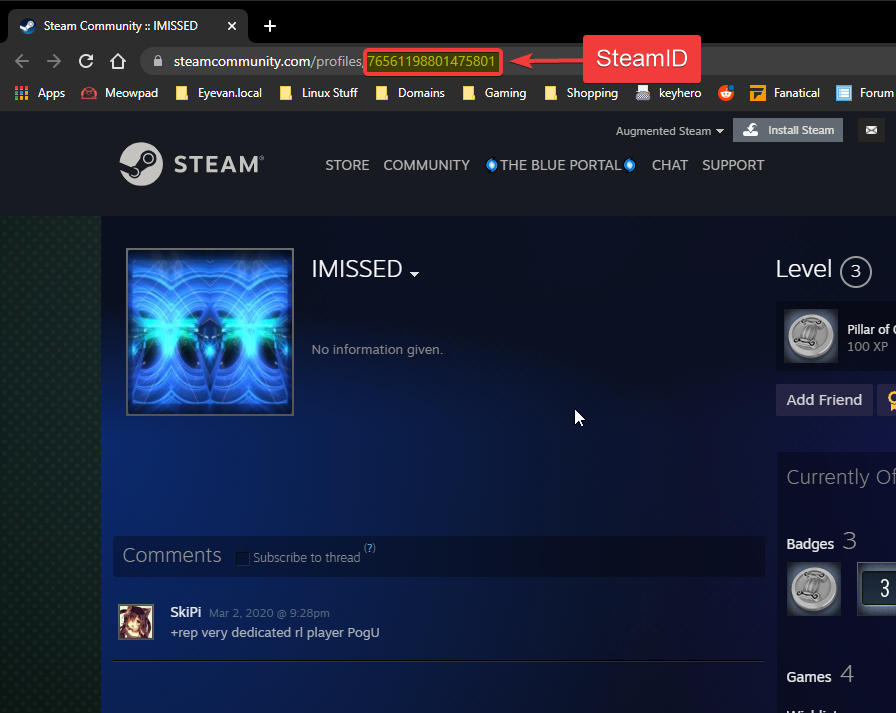Click the years of service 3 badge
Image resolution: width=896 pixels, height=713 pixels.
tap(878, 589)
